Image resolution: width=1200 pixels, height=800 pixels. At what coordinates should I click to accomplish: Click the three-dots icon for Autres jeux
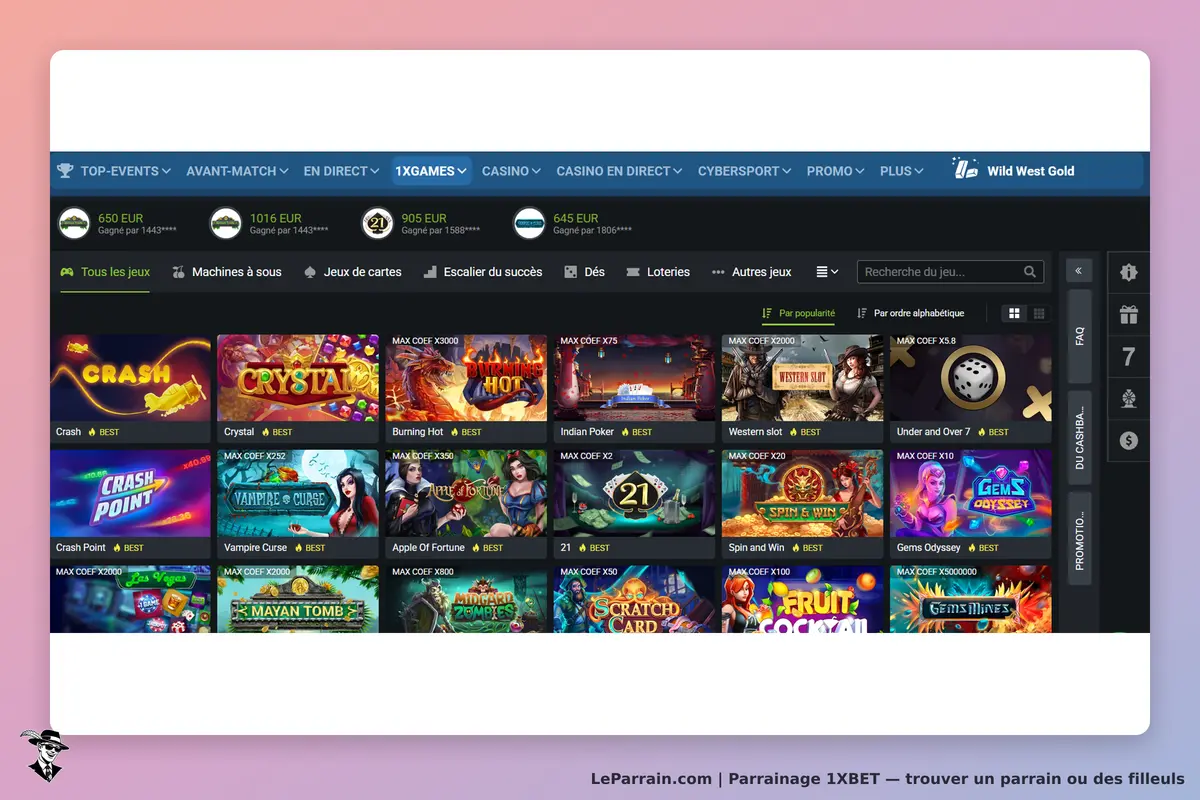tap(718, 272)
